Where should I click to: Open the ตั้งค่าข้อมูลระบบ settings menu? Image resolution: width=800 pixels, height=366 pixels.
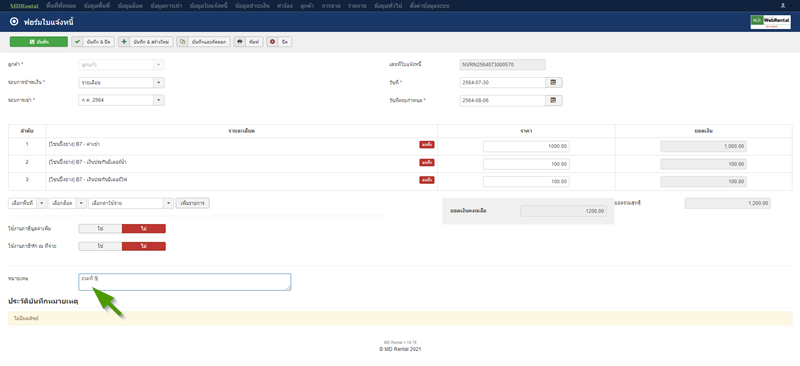(x=429, y=6)
